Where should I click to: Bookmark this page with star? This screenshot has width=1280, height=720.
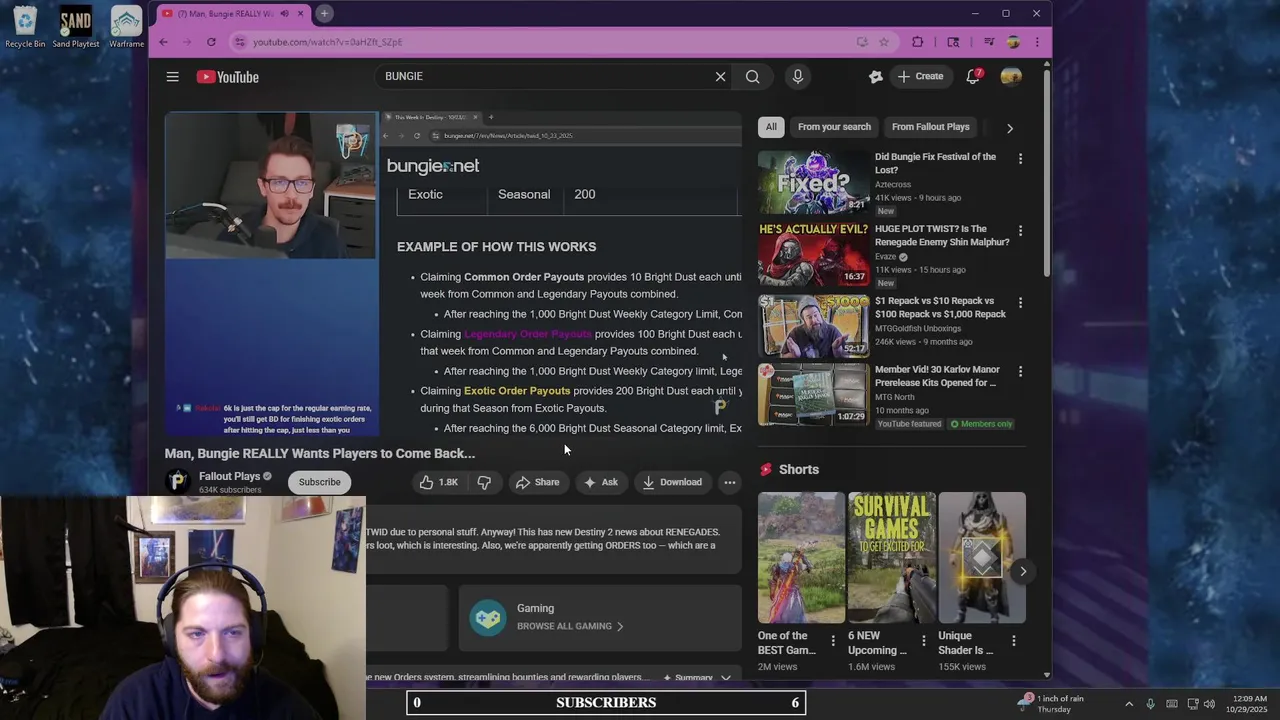[x=884, y=42]
